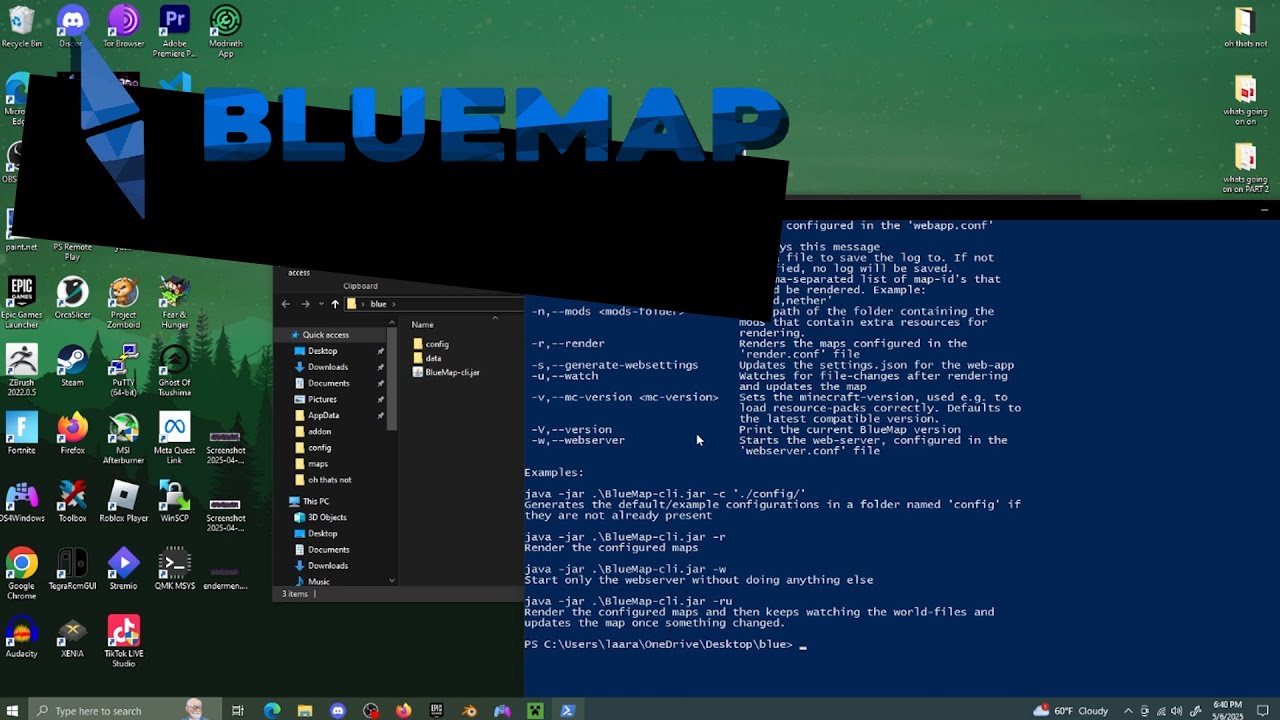Select This PC in the navigation pane
The width and height of the screenshot is (1280, 720).
(315, 501)
